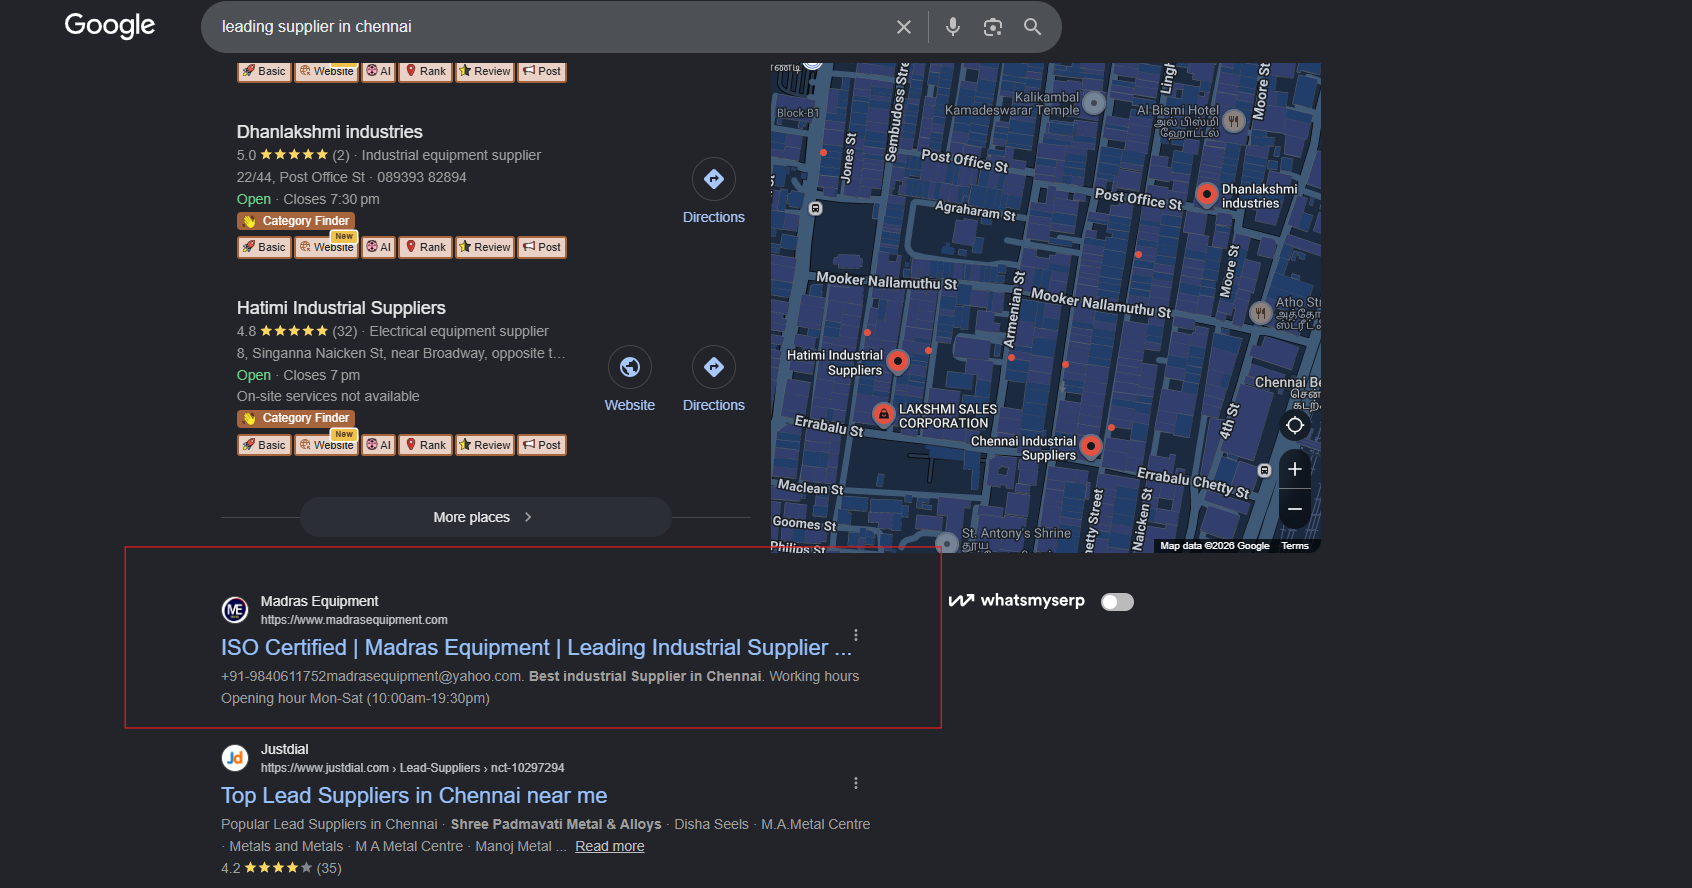
Task: Click Website button under Dhanlakshmi industries
Action: pyautogui.click(x=327, y=247)
